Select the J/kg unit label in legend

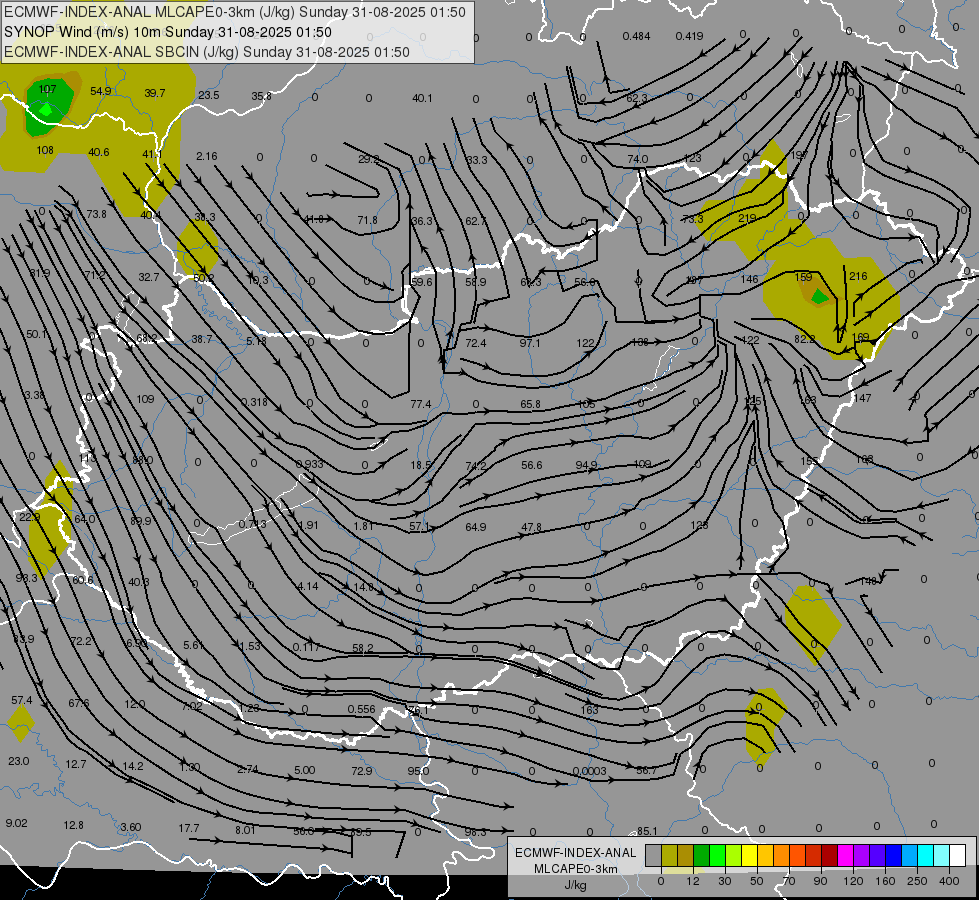(x=575, y=885)
